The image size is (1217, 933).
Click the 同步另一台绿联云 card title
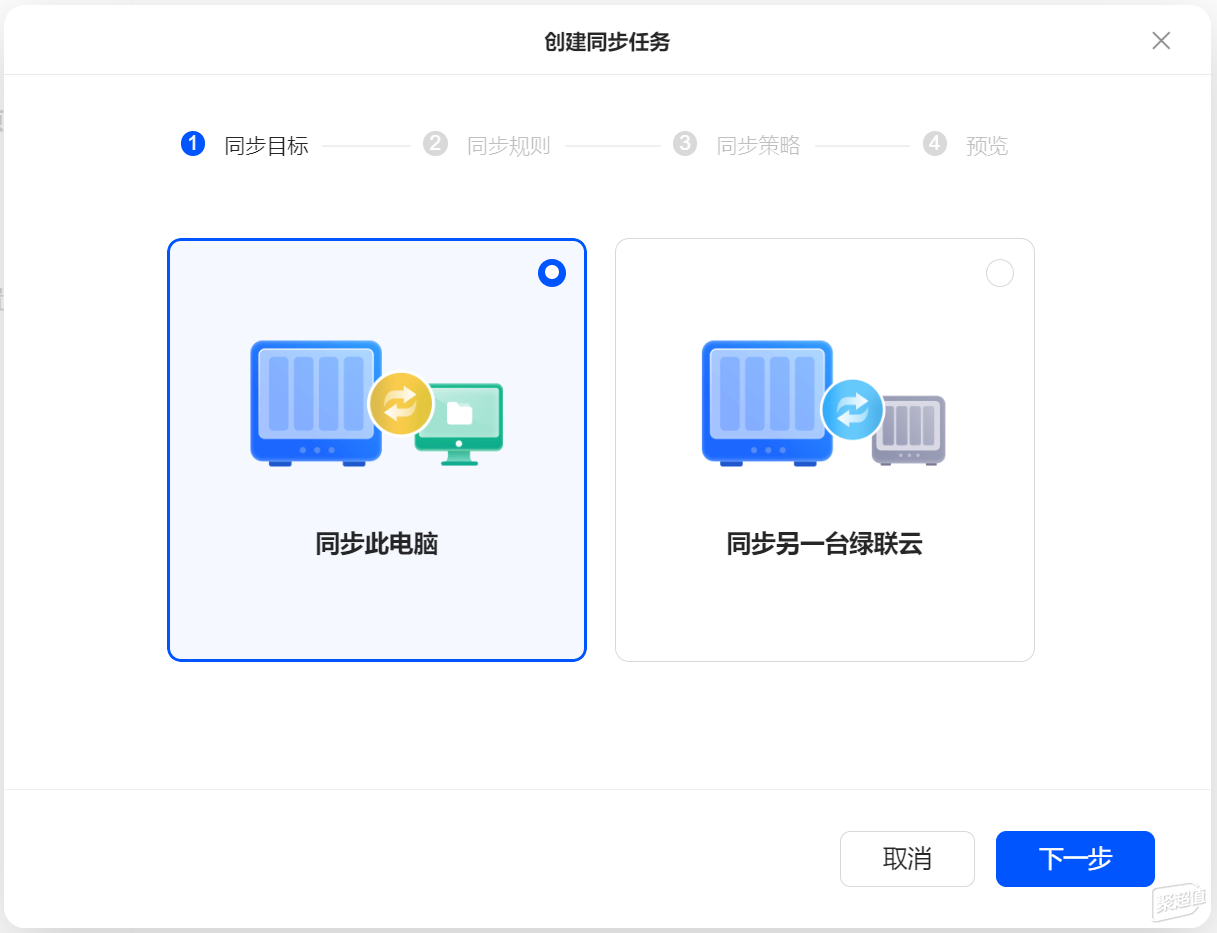(x=824, y=545)
